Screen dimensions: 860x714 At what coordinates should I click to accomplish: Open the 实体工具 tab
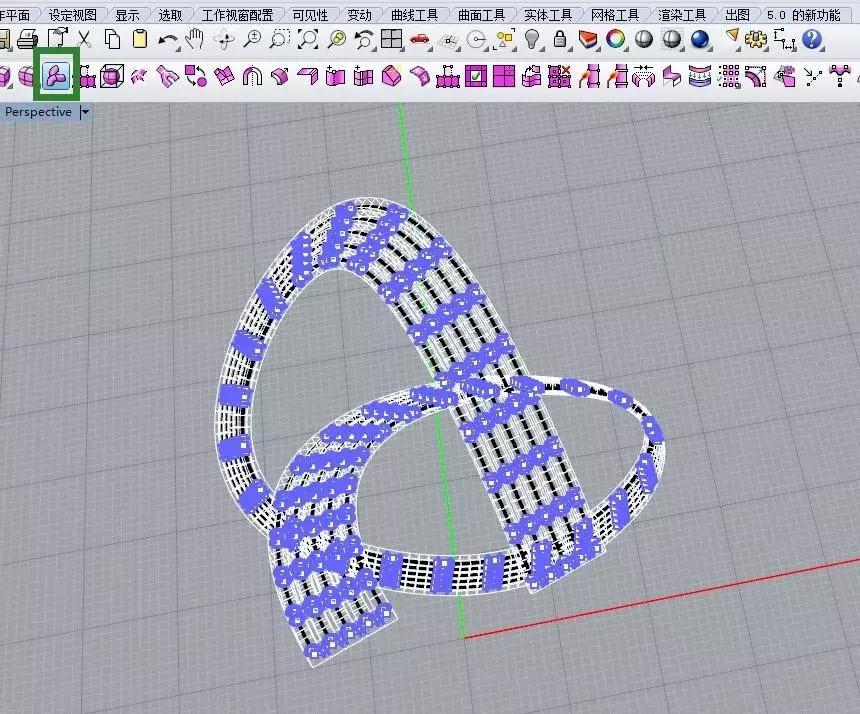click(548, 15)
